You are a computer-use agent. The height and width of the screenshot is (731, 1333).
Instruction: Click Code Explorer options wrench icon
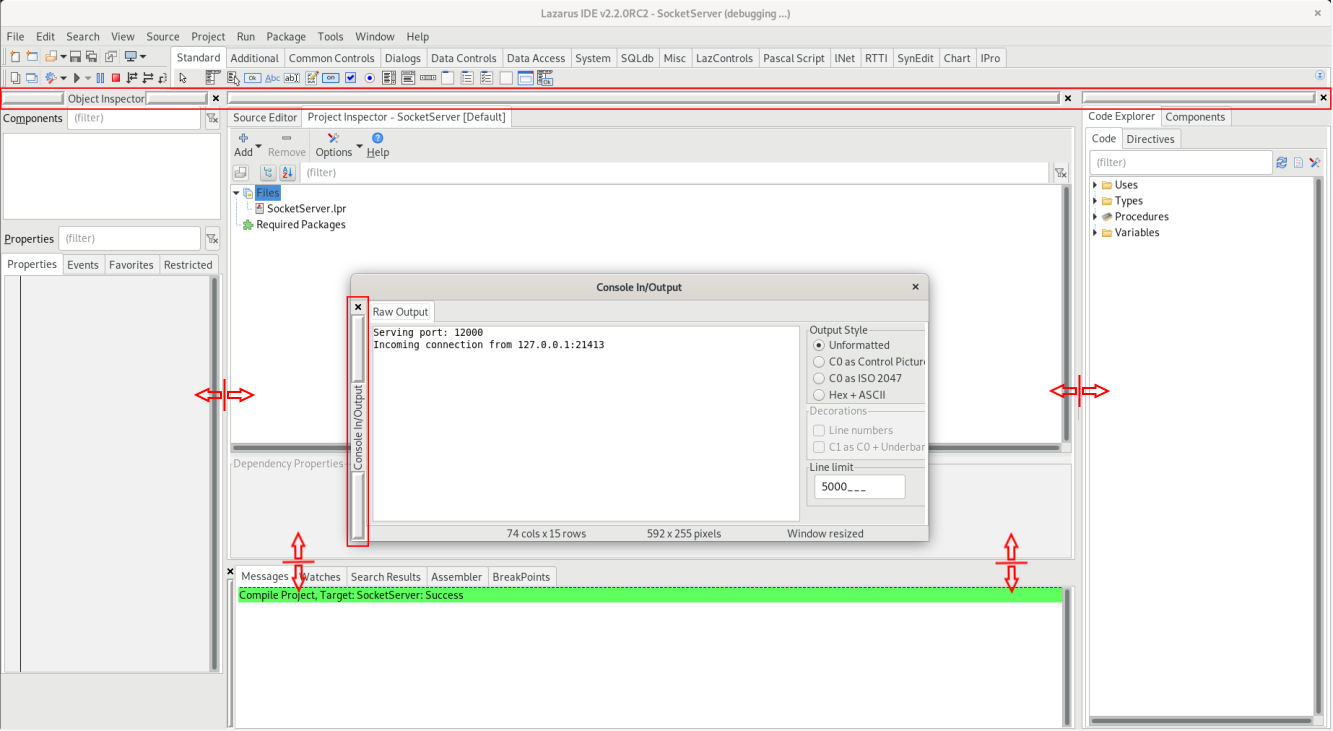pos(1315,162)
